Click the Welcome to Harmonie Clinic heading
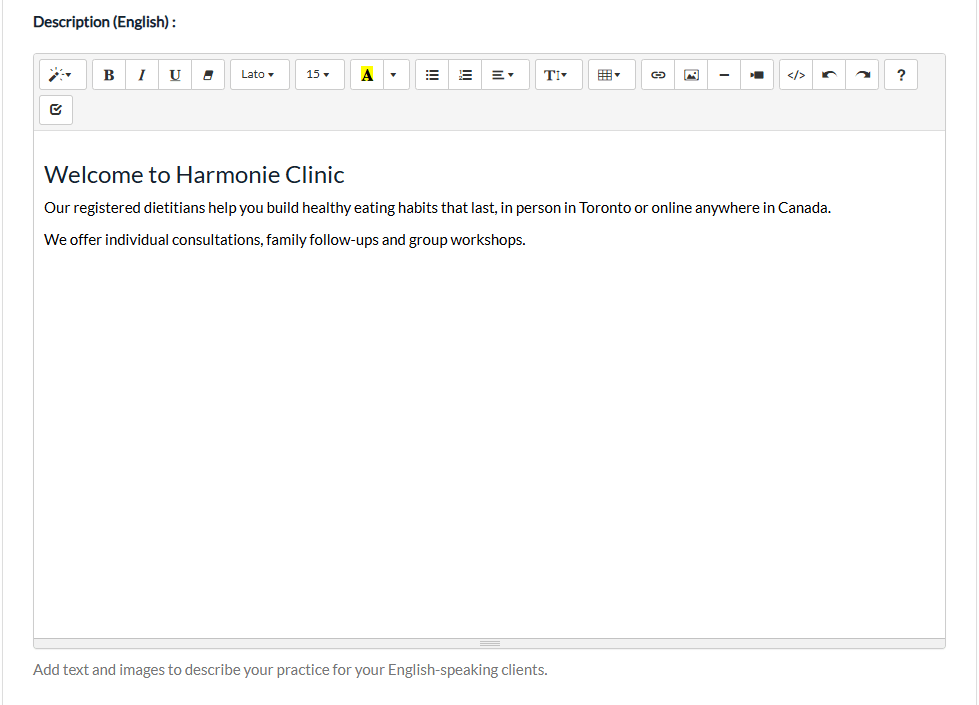The width and height of the screenshot is (979, 705). point(194,175)
